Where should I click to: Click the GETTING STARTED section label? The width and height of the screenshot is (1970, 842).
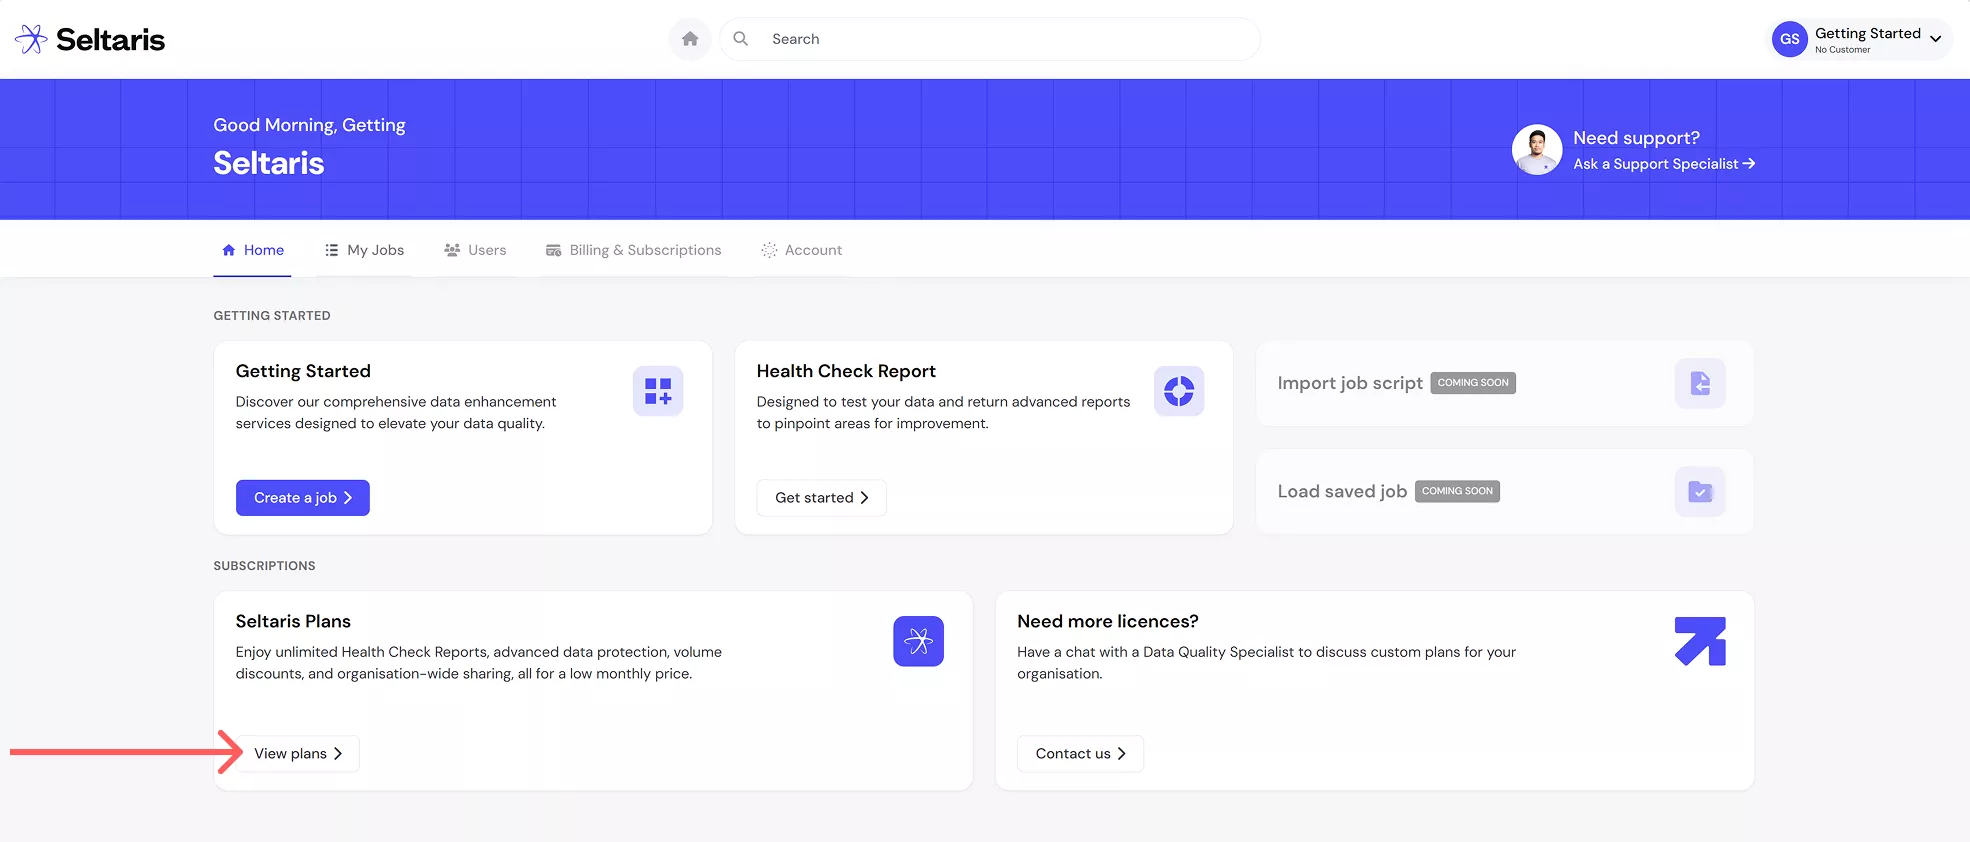pos(272,316)
